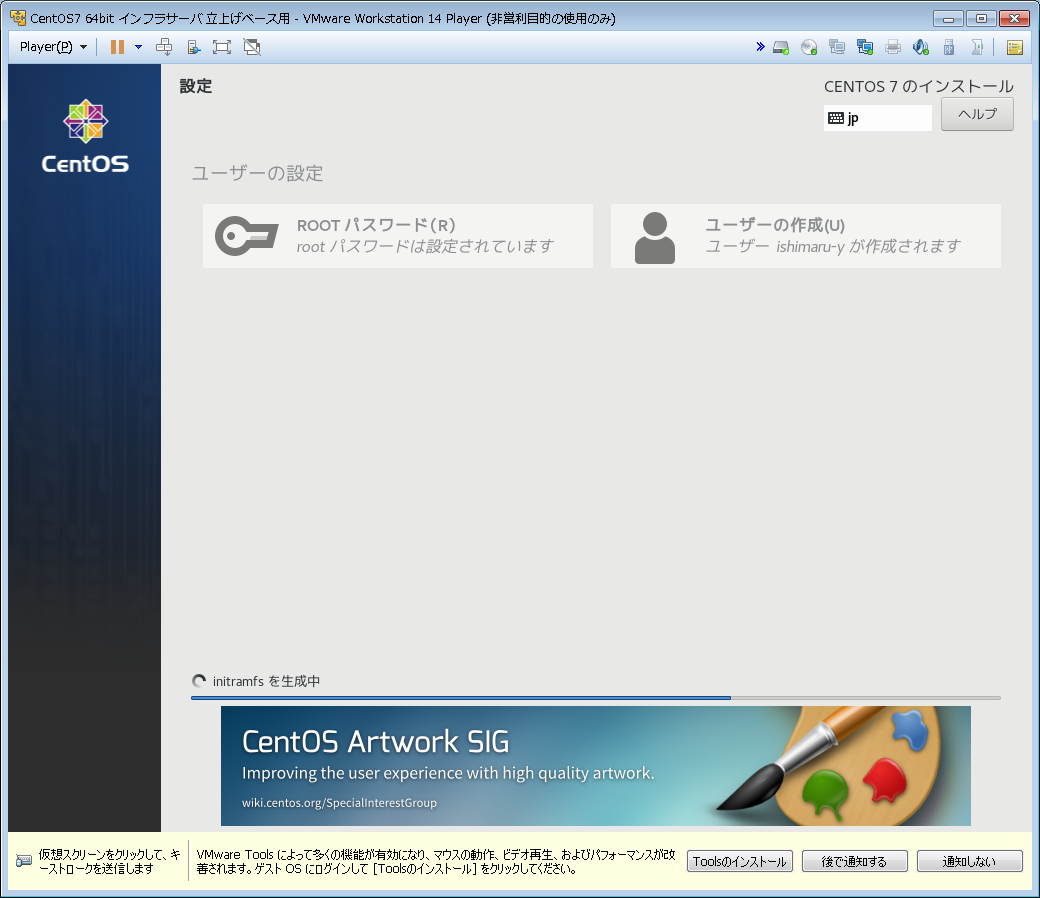This screenshot has width=1040, height=898.
Task: Enter full screen mode icon
Action: (x=222, y=47)
